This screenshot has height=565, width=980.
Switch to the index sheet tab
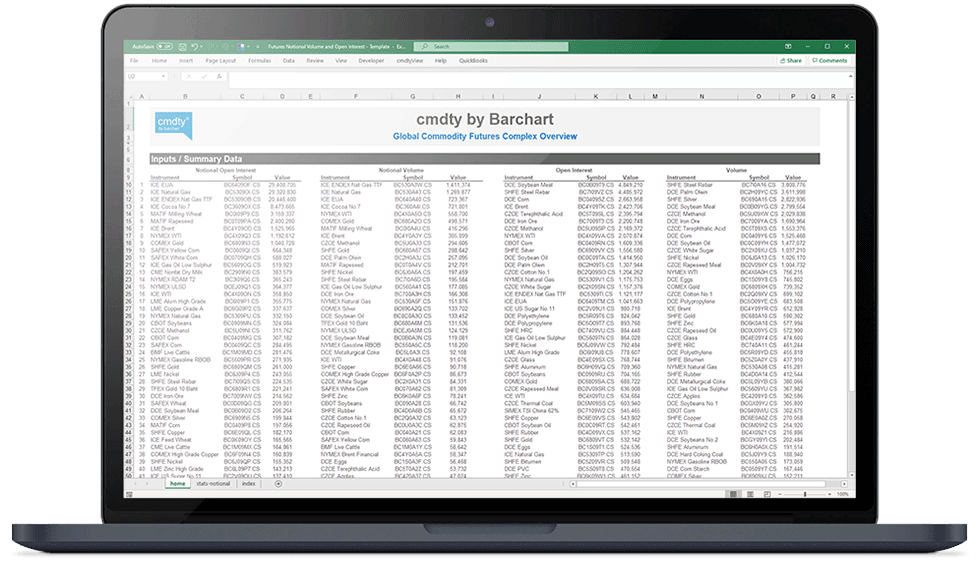click(x=248, y=484)
